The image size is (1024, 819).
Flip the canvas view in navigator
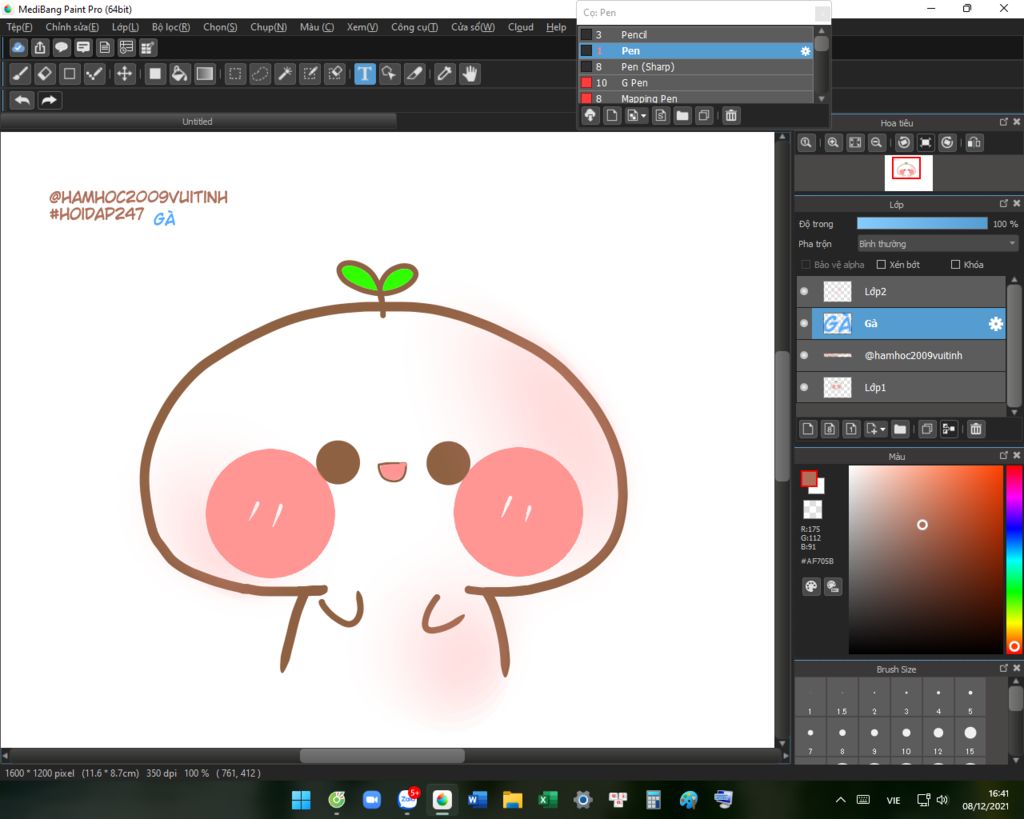[x=974, y=142]
